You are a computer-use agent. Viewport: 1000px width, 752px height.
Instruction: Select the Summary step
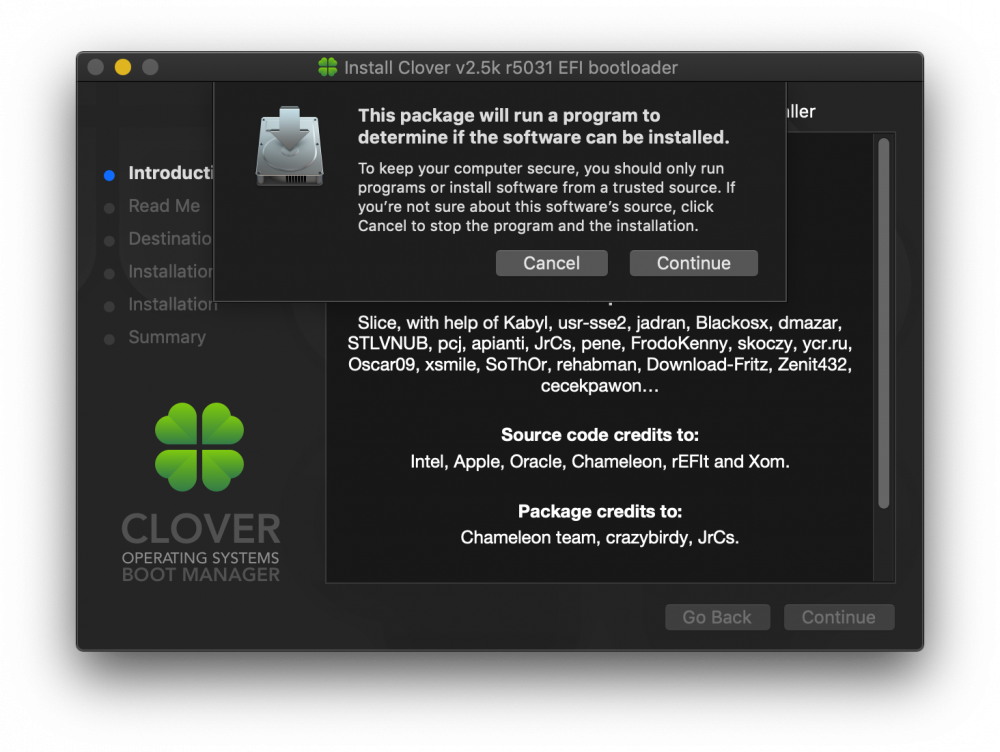167,337
